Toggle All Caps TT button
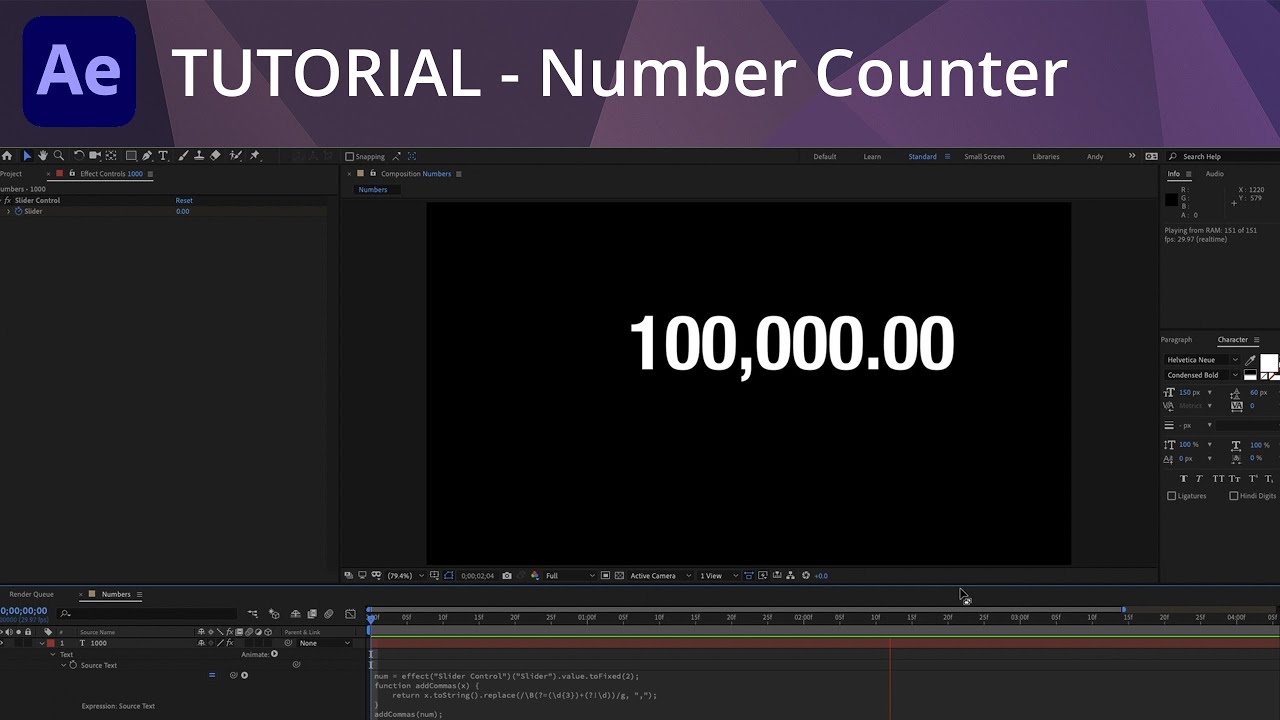1280x720 pixels. point(1218,479)
